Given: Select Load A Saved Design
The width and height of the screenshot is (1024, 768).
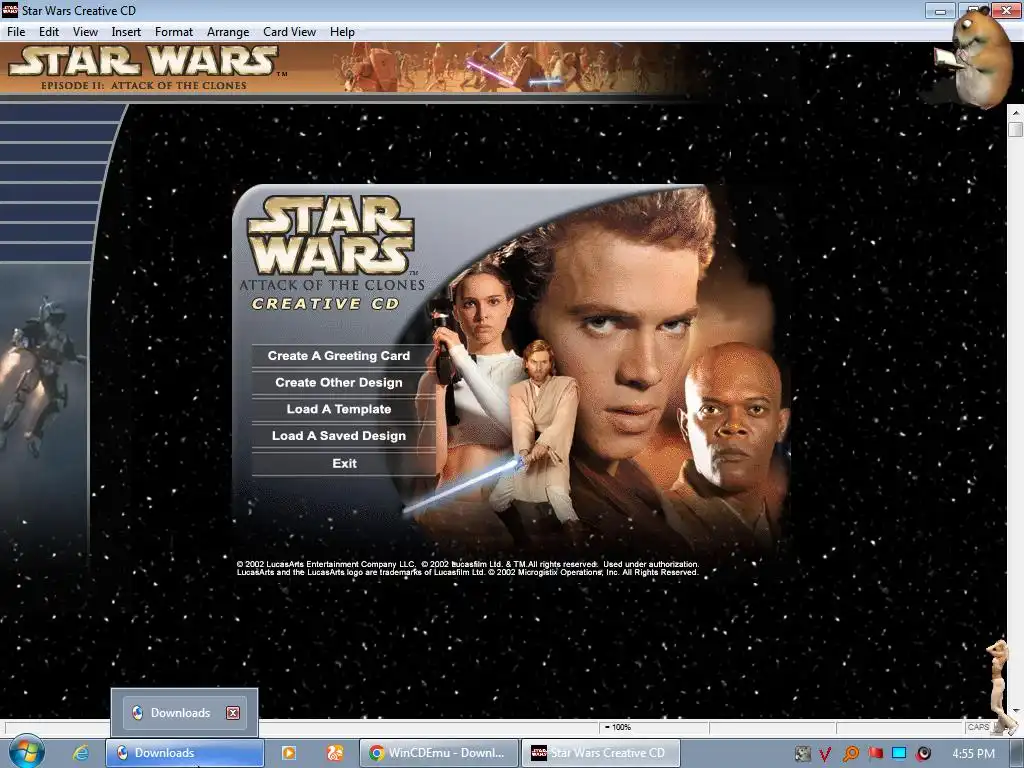Looking at the screenshot, I should (x=344, y=436).
